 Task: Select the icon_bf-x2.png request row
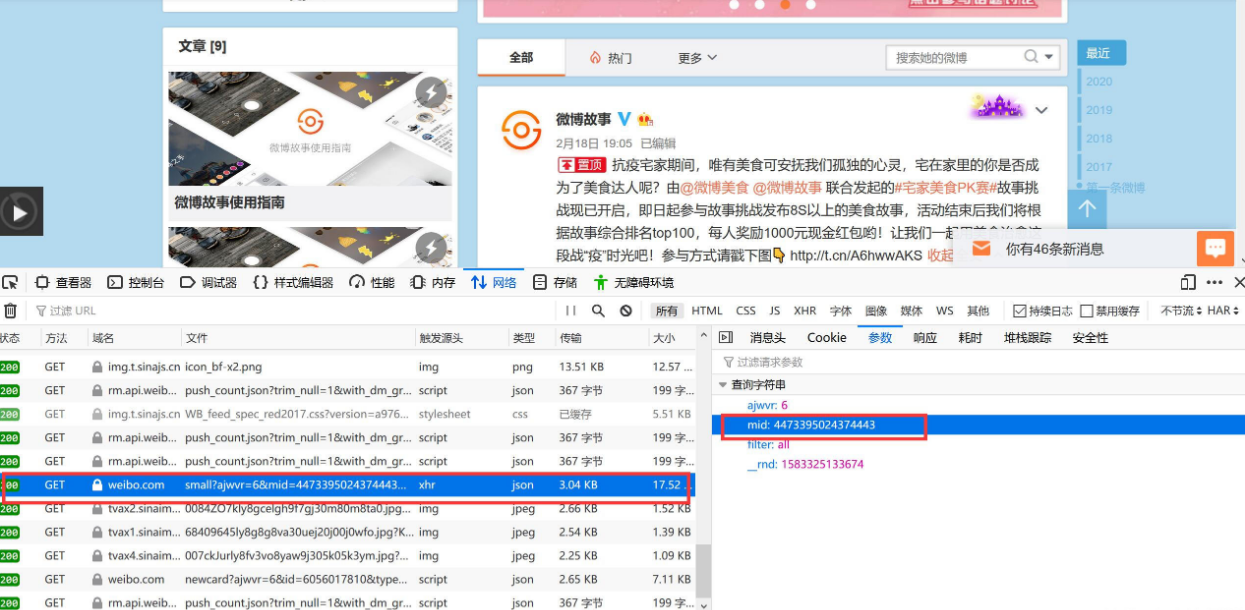coord(347,367)
